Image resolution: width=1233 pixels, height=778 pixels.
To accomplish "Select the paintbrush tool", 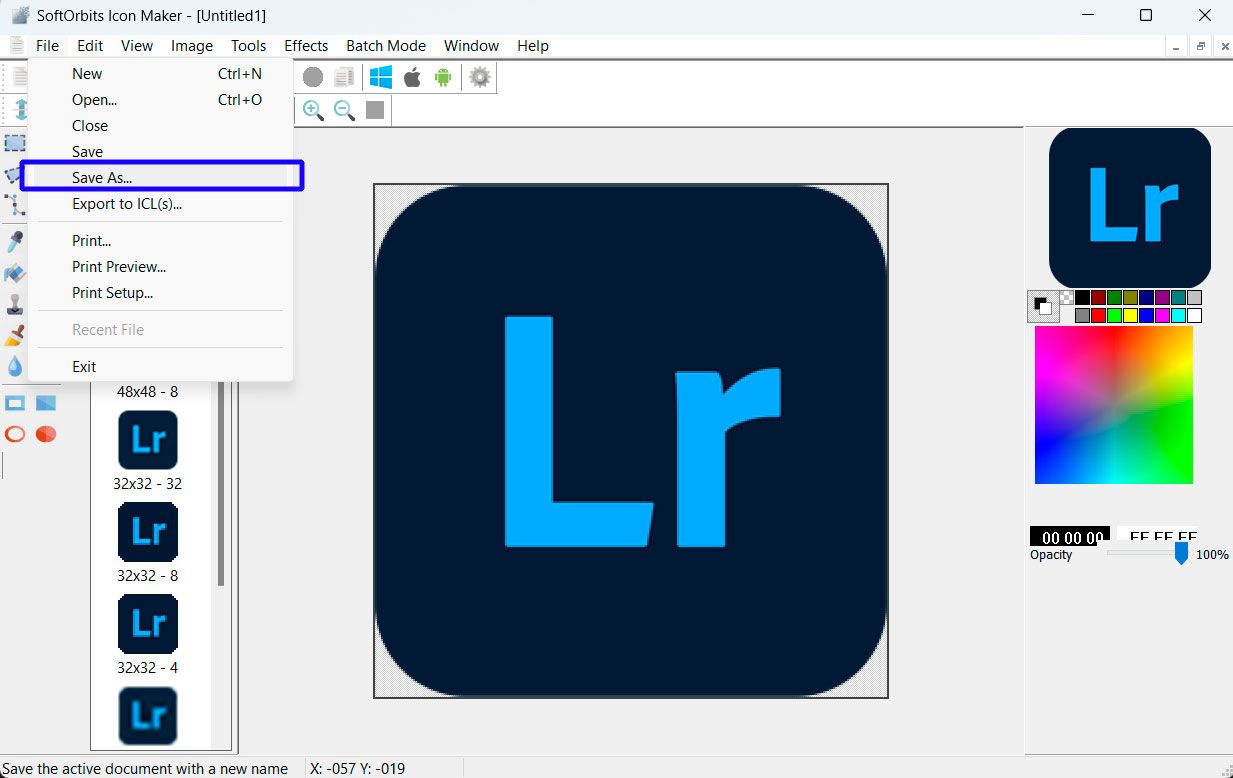I will 15,335.
